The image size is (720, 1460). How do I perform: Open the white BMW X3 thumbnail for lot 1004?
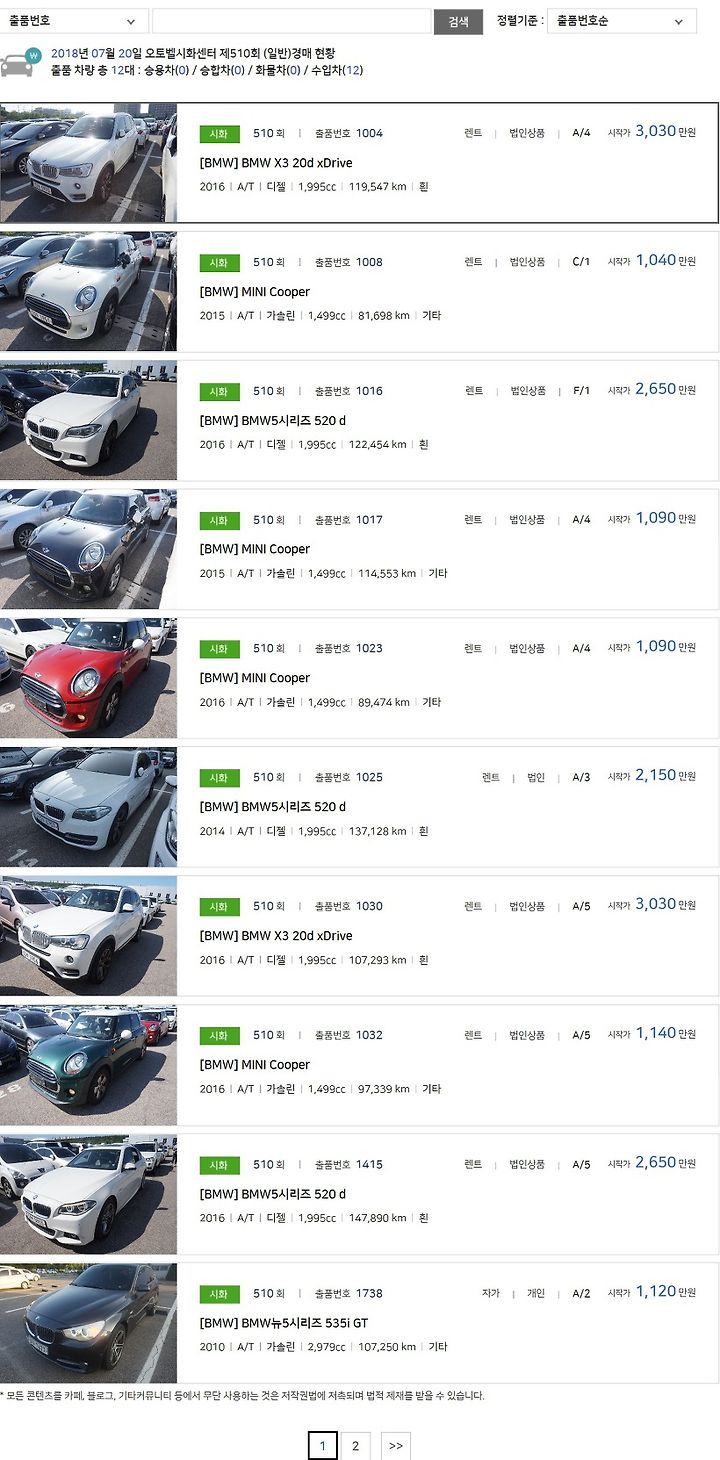click(x=88, y=162)
